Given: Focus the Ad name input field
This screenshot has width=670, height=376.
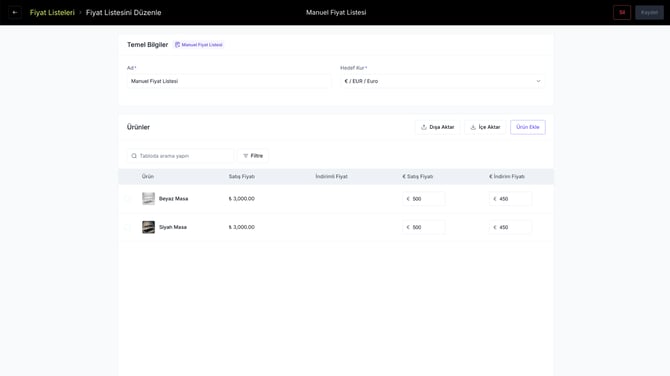Looking at the screenshot, I should click(x=229, y=81).
